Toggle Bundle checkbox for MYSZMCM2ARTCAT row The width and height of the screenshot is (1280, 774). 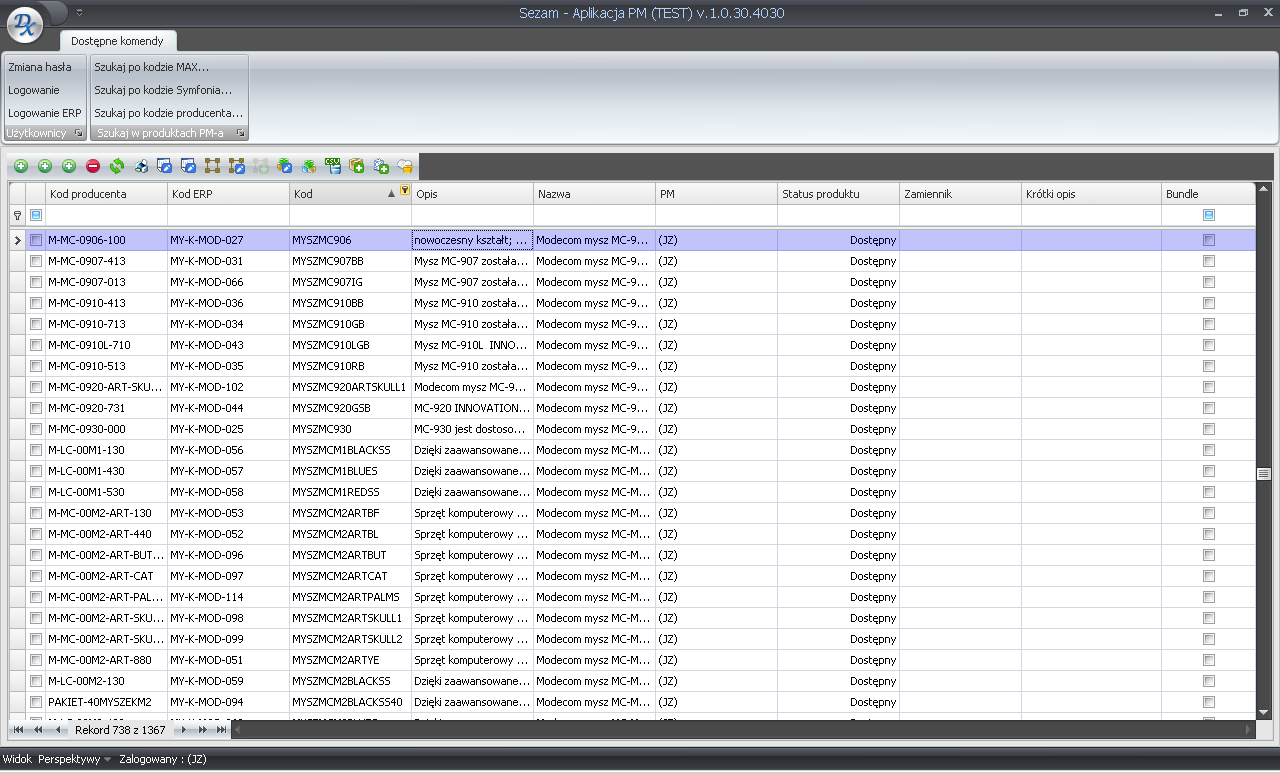tap(1209, 576)
